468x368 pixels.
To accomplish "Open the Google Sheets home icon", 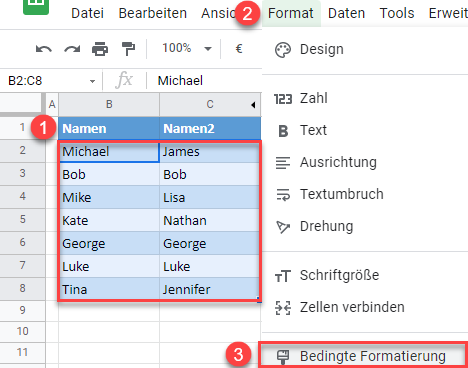I will click(x=36, y=7).
